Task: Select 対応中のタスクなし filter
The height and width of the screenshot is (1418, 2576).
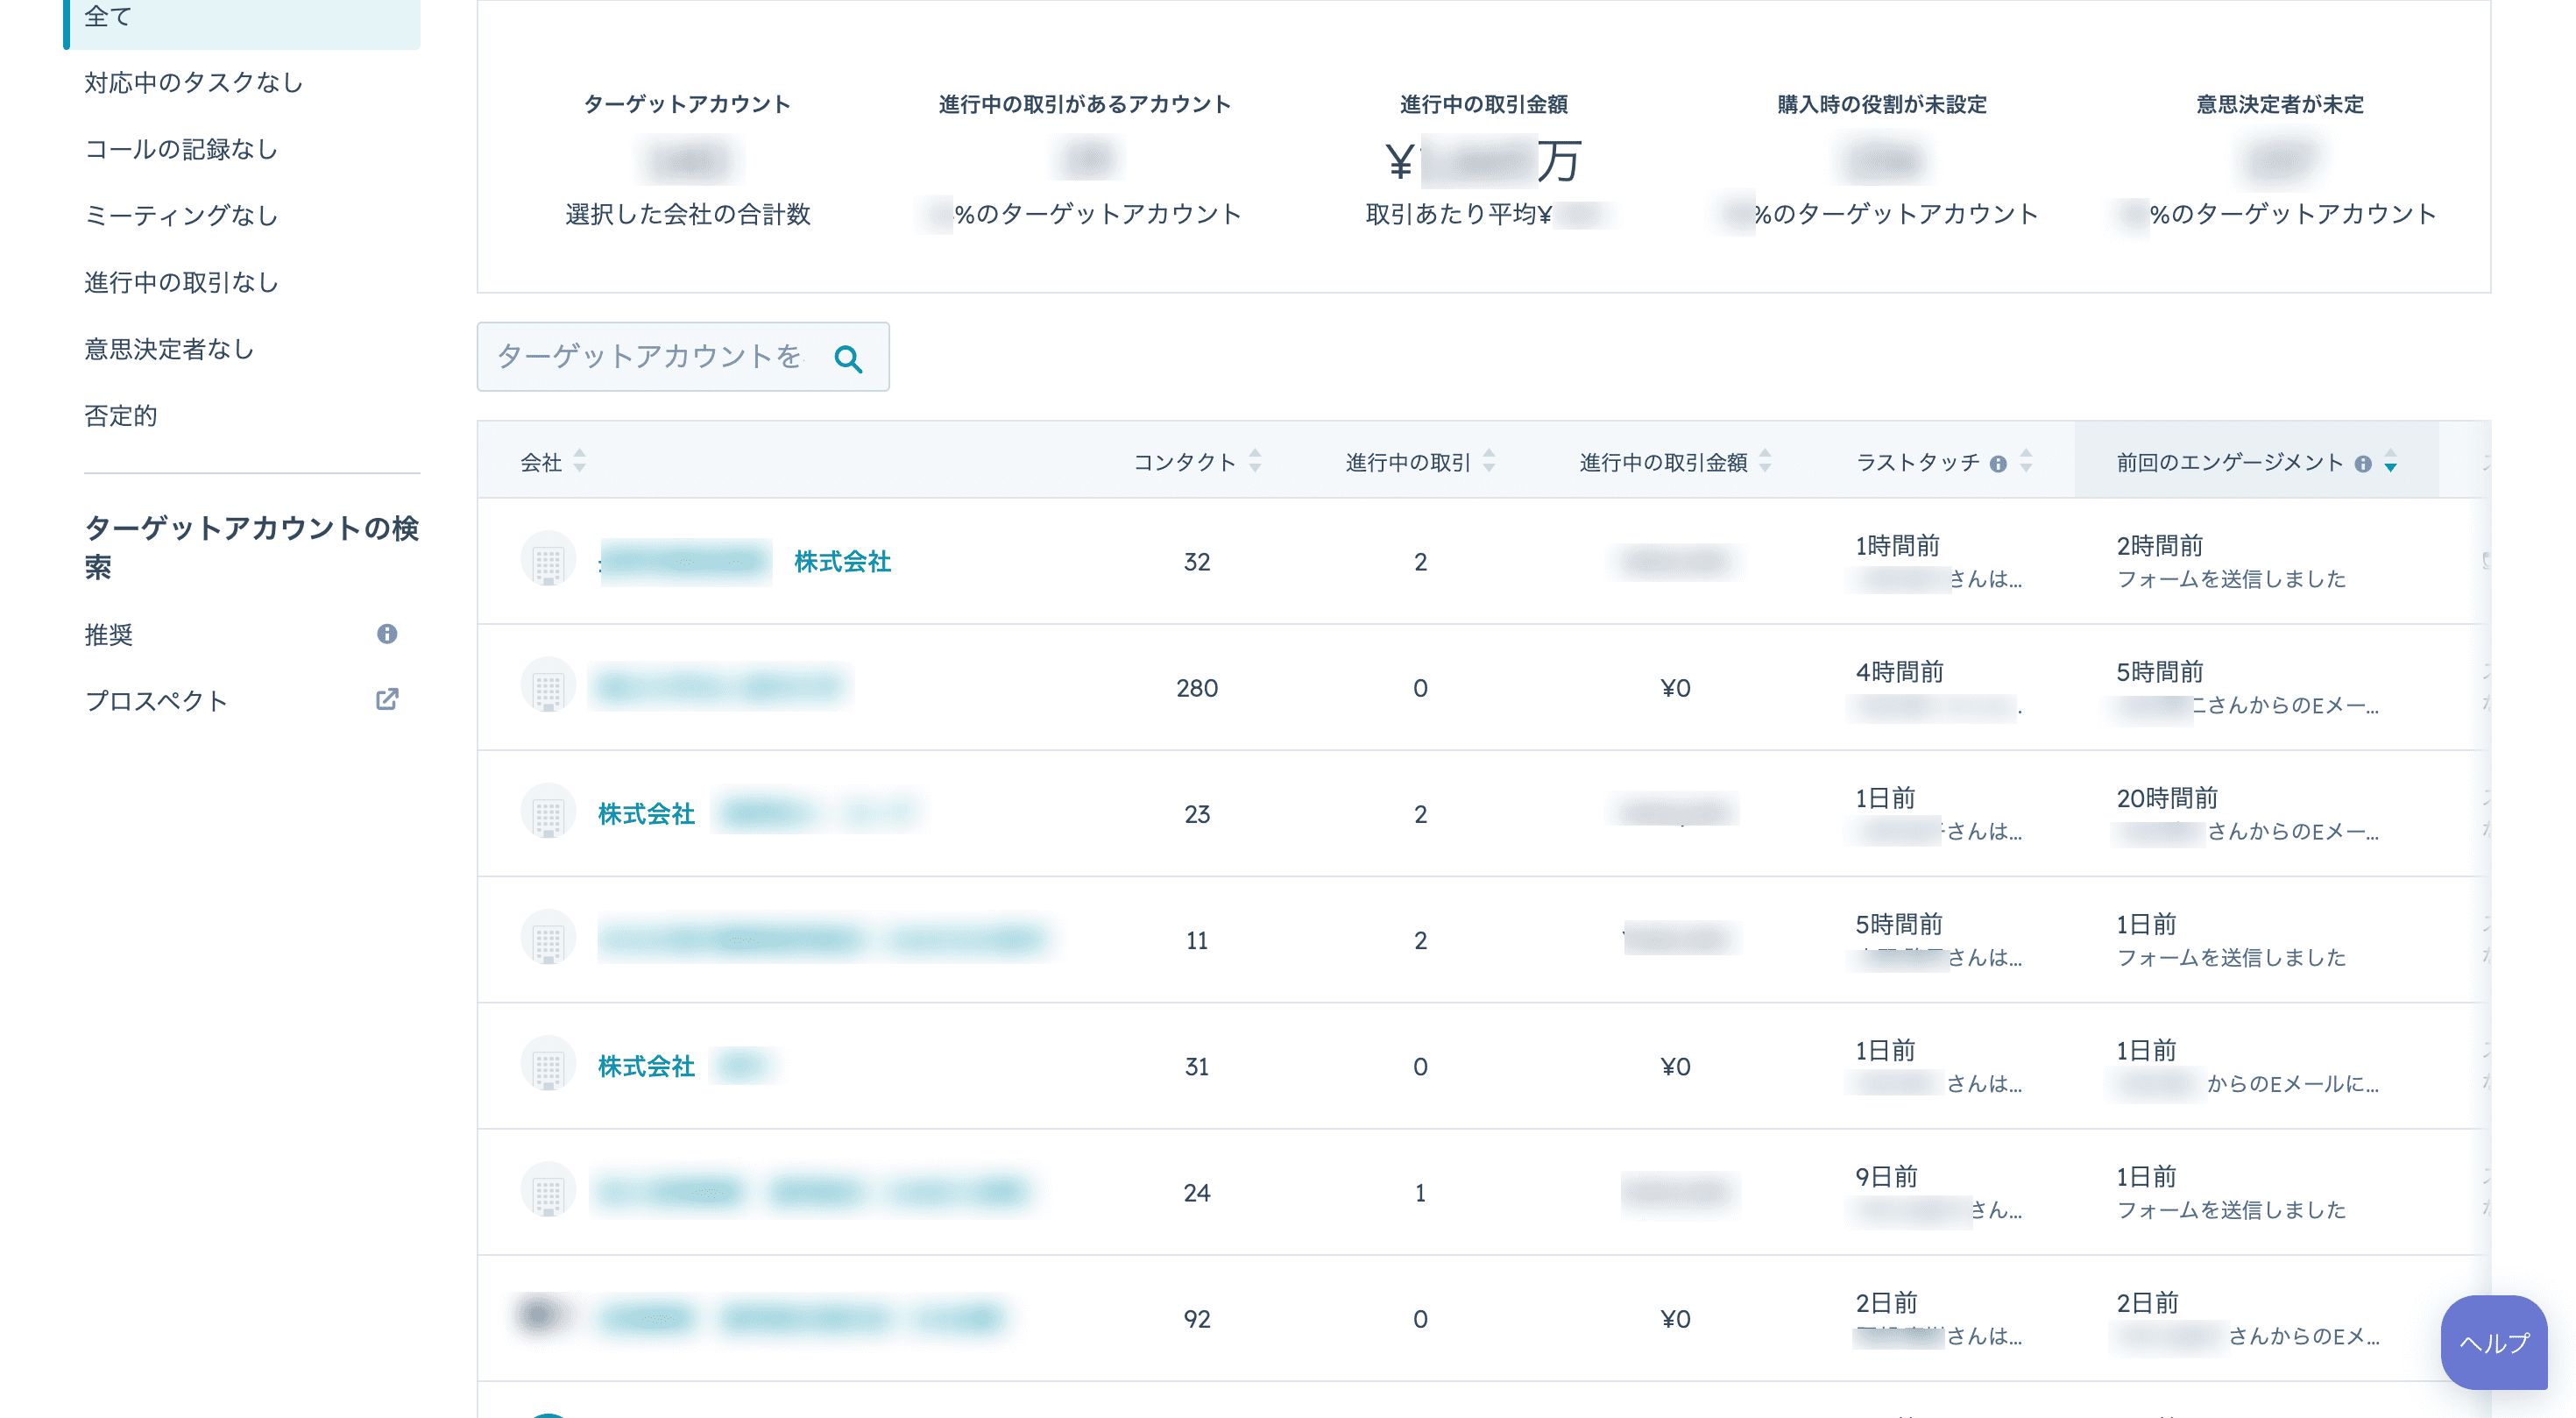Action: pyautogui.click(x=194, y=82)
